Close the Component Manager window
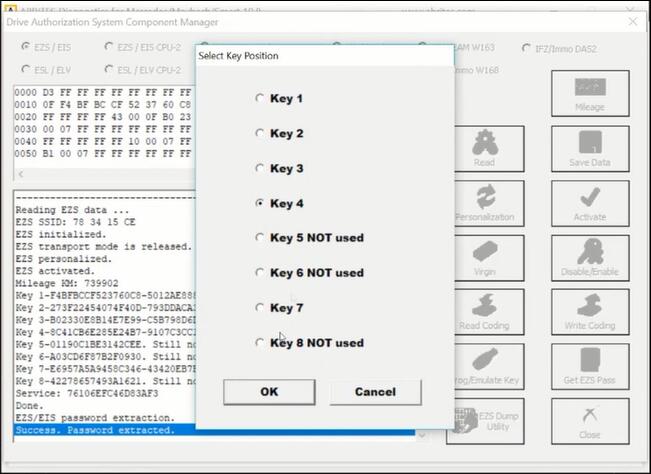This screenshot has width=651, height=474. (x=633, y=22)
